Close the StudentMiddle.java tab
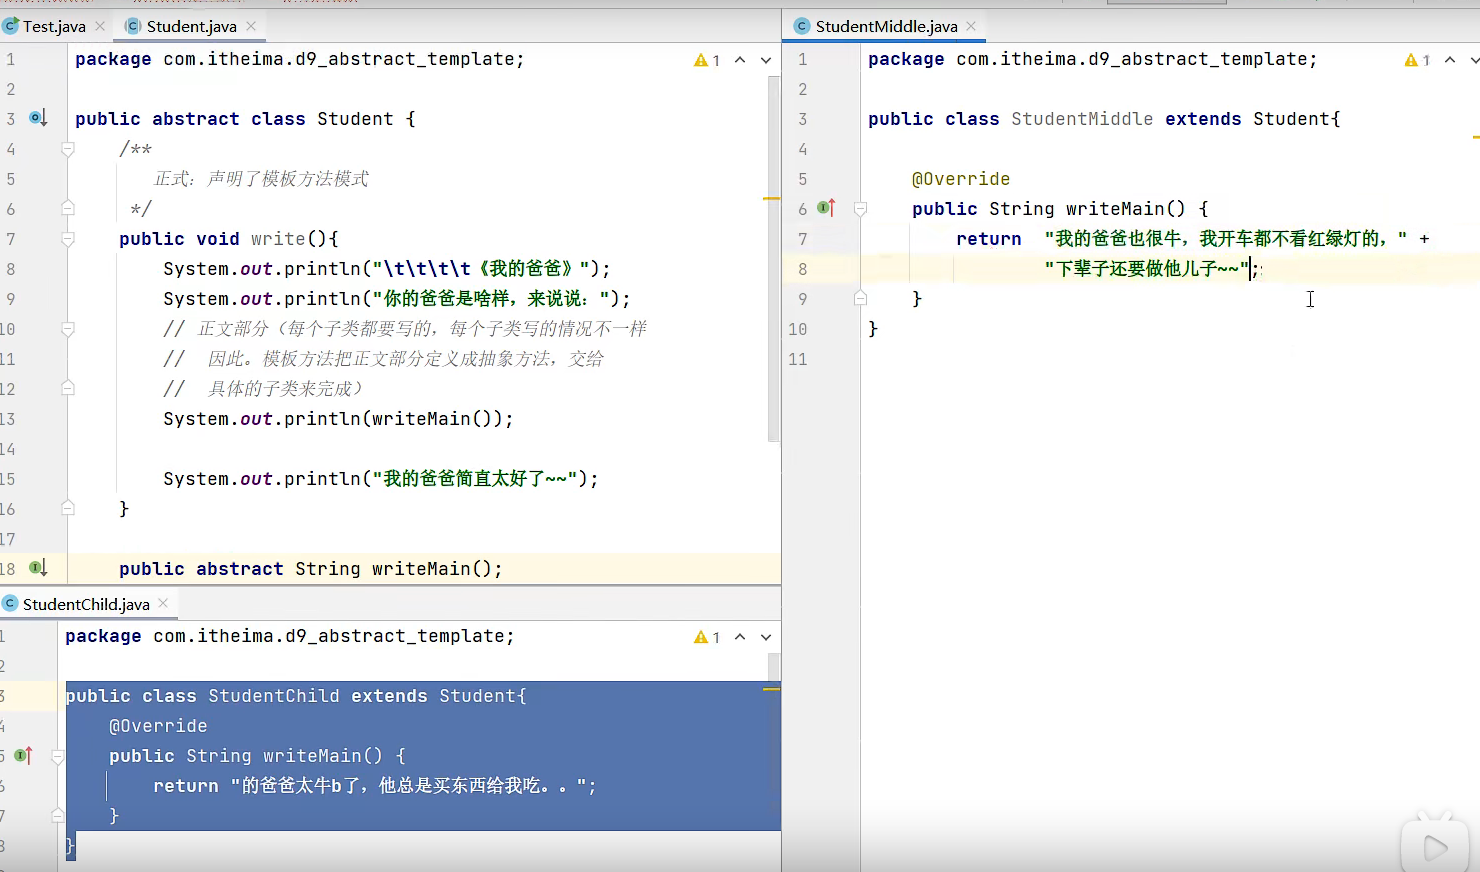Image resolution: width=1480 pixels, height=872 pixels. point(971,26)
